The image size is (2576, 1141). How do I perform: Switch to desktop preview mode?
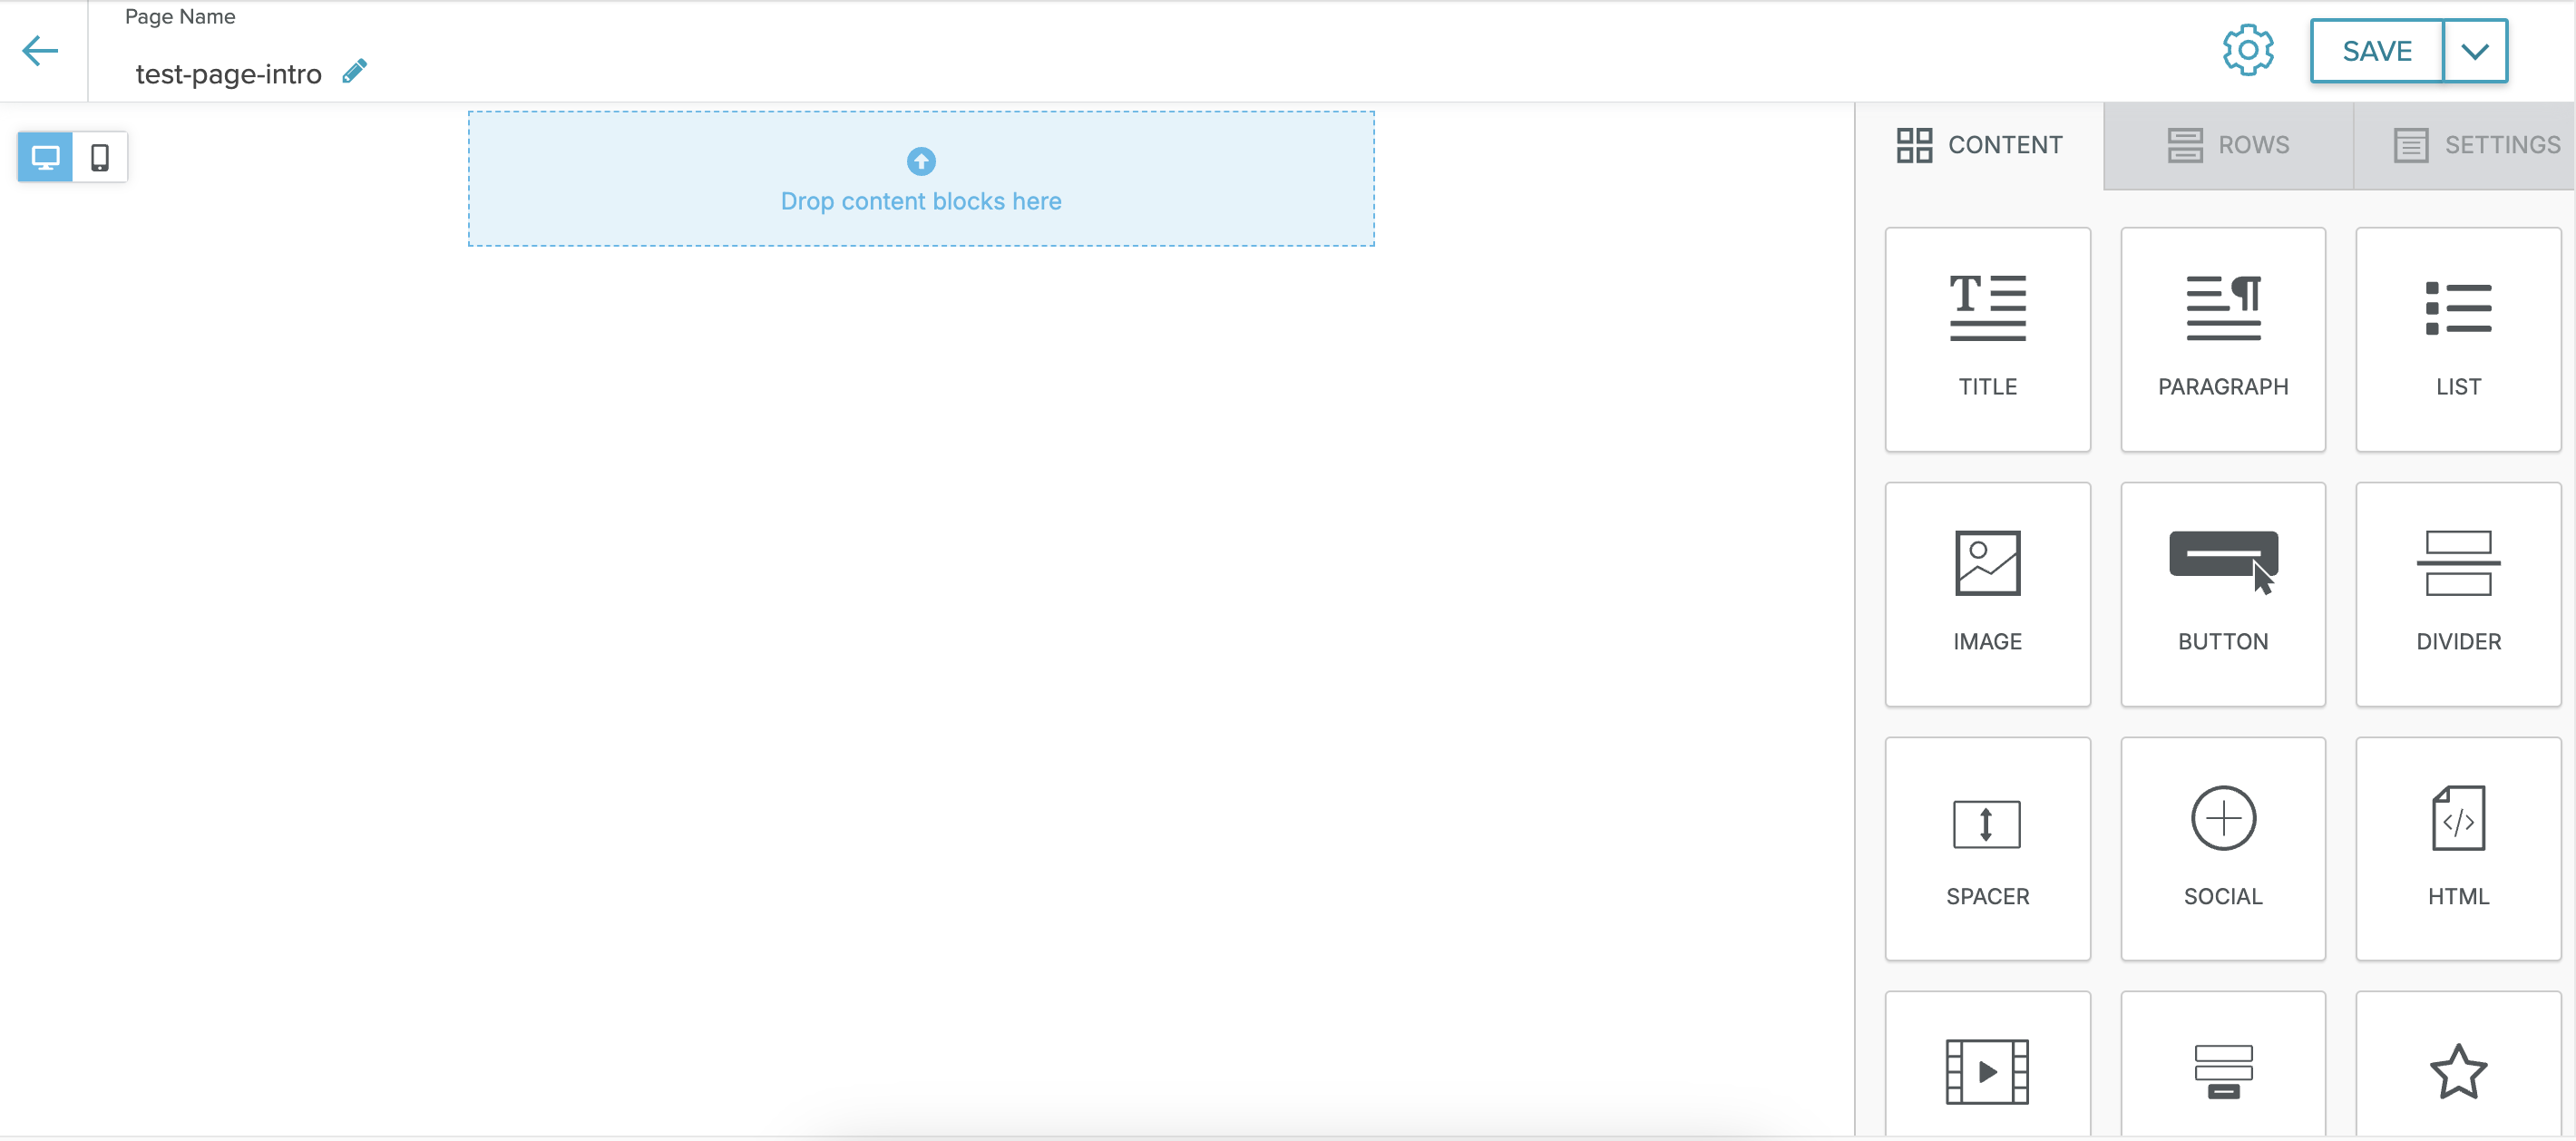point(45,157)
